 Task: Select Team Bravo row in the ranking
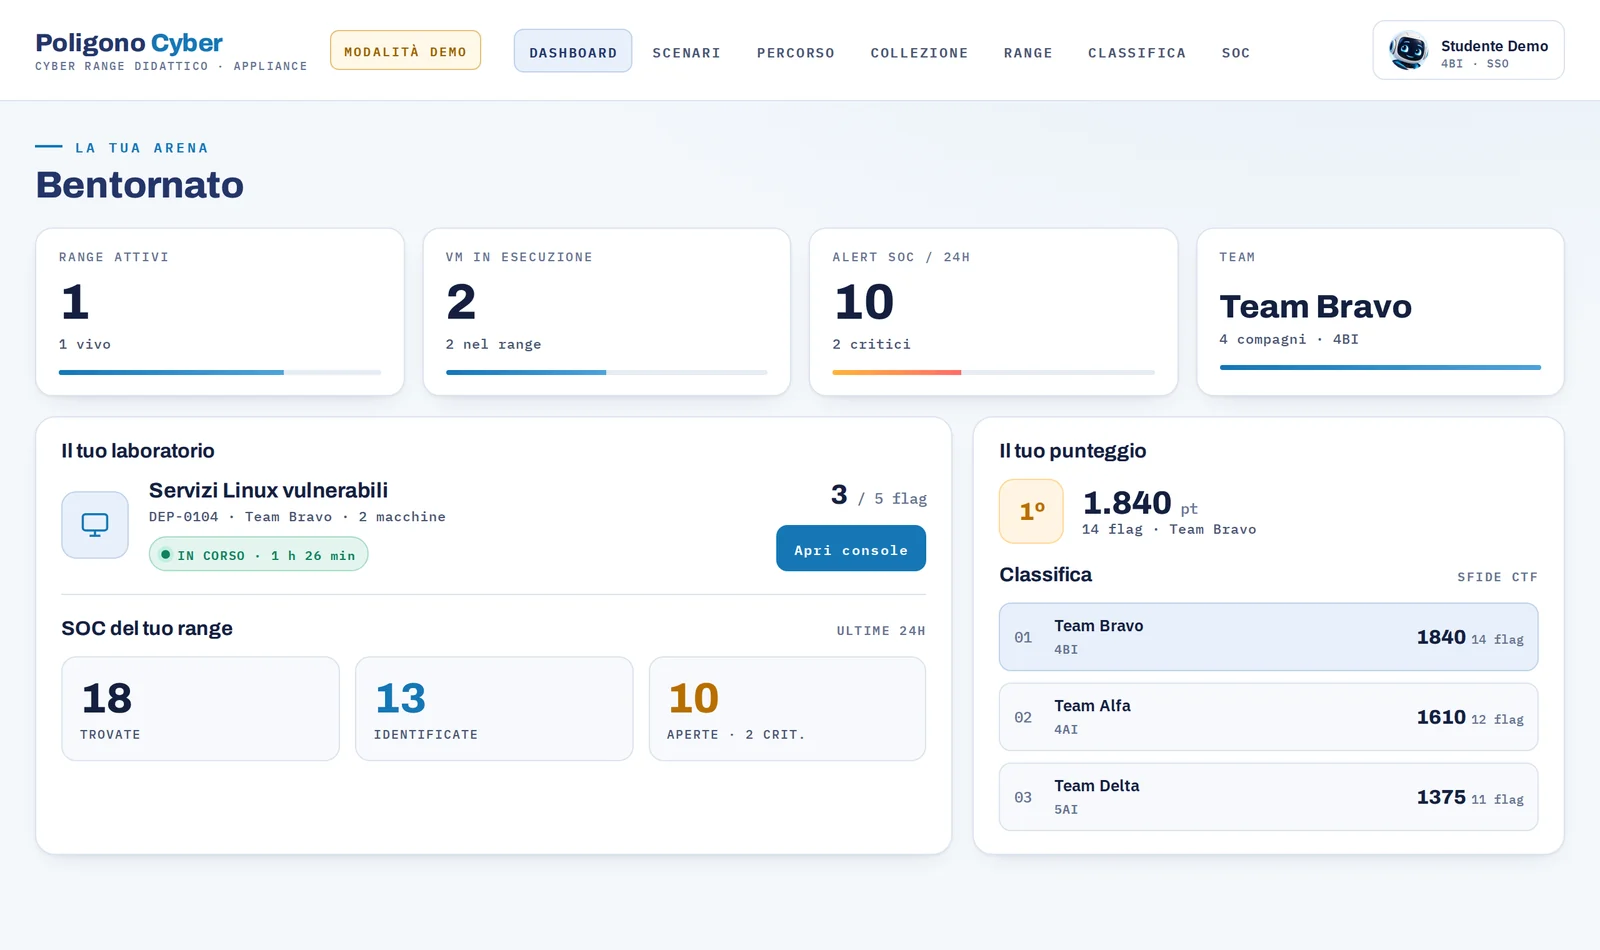coord(1268,637)
